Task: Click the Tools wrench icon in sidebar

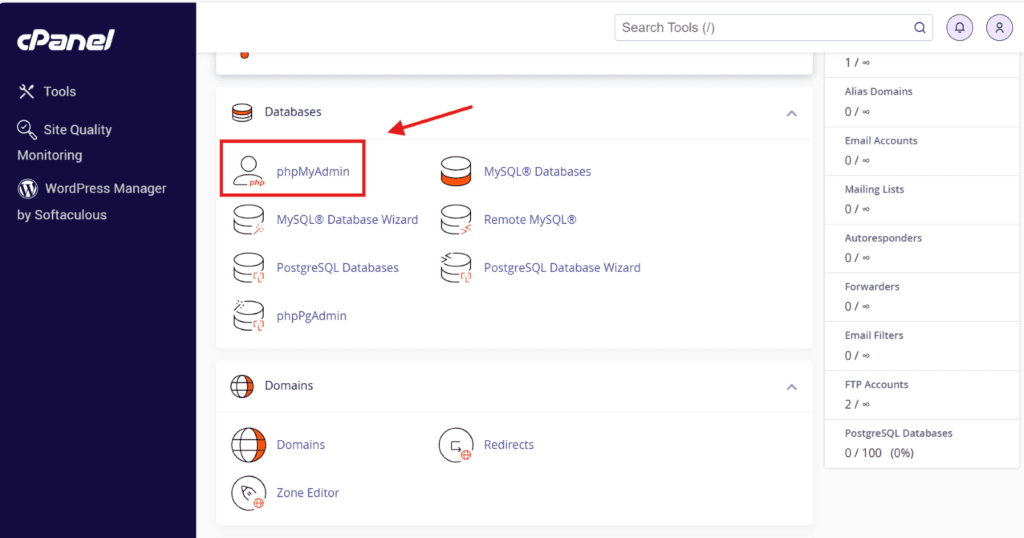Action: coord(26,91)
